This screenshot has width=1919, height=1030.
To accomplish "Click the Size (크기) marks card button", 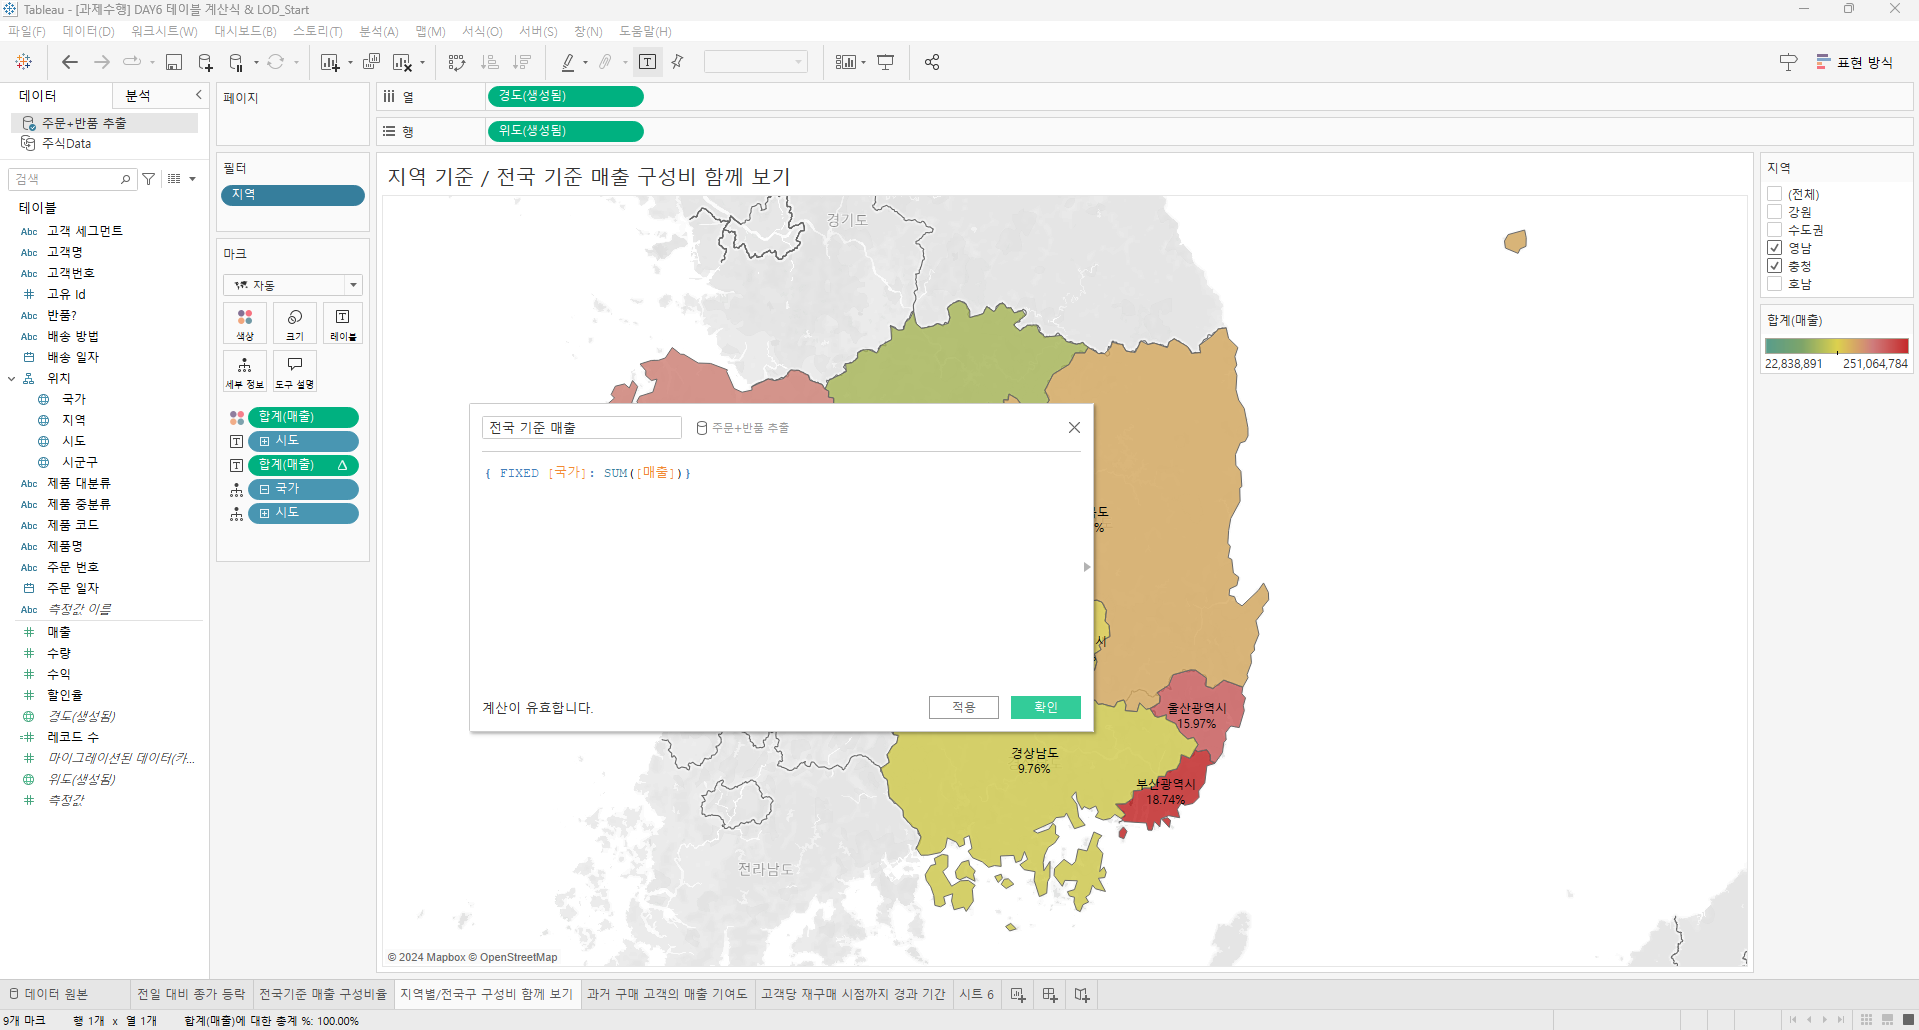I will point(295,324).
